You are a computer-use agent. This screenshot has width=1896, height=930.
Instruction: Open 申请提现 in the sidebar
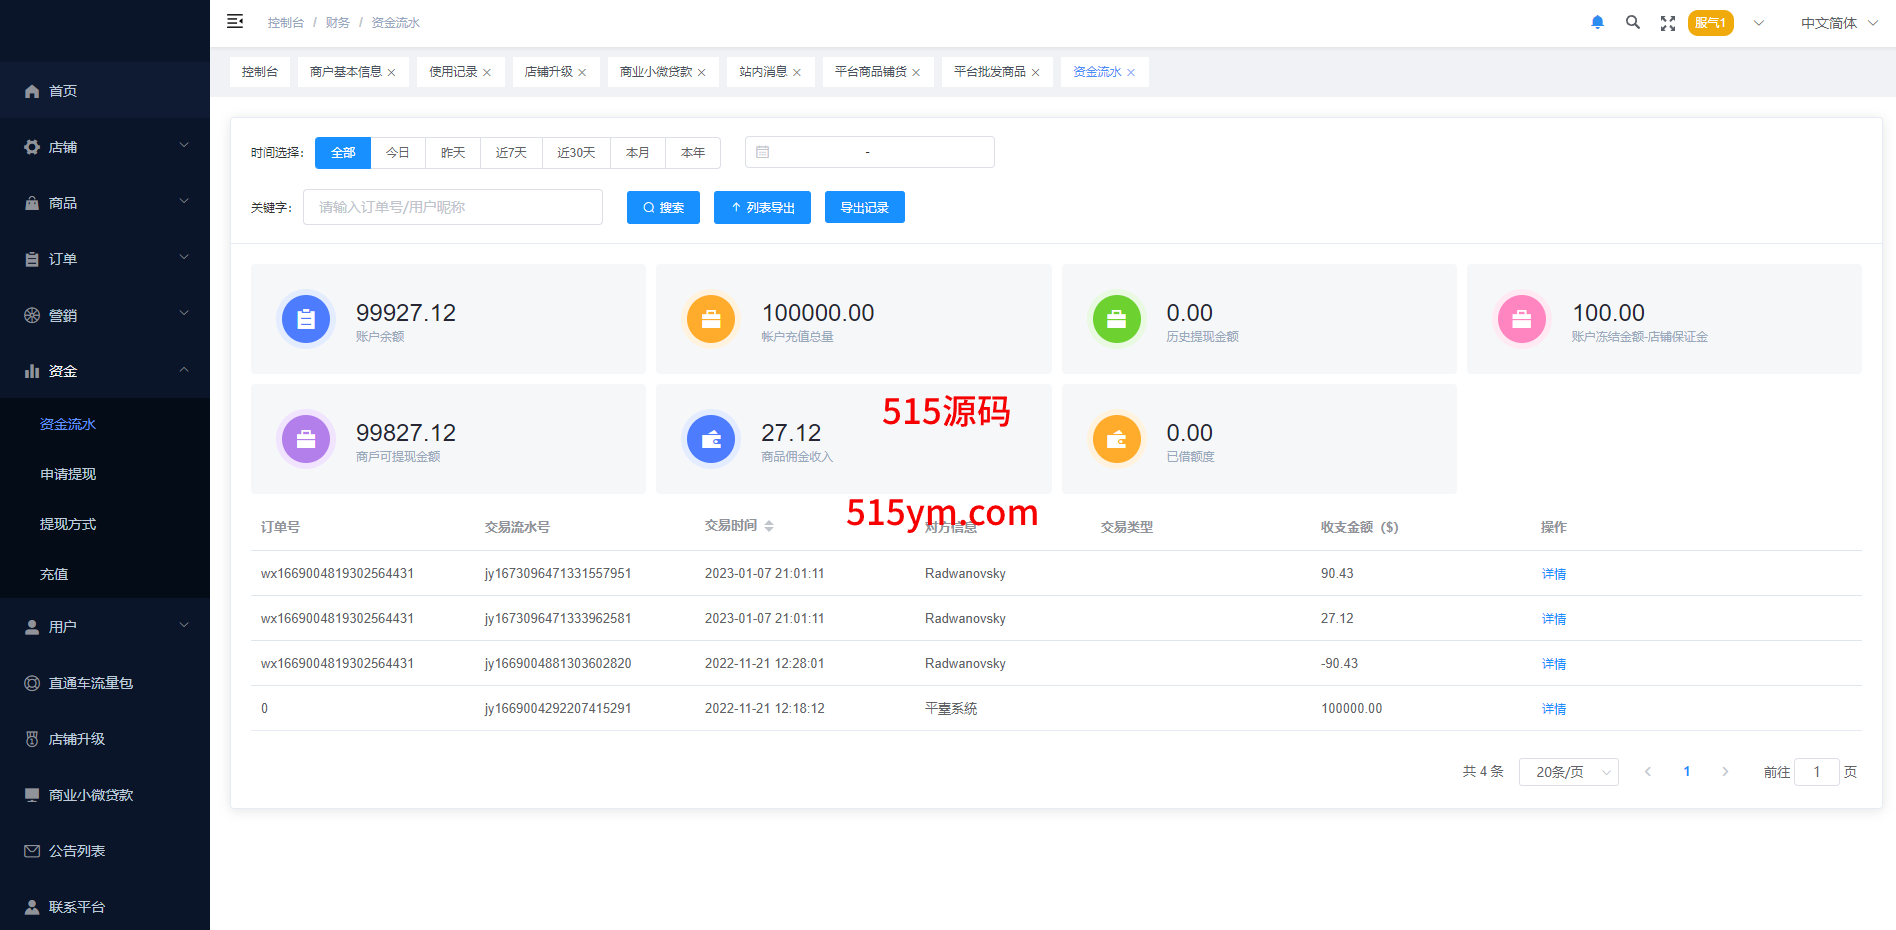(x=68, y=474)
